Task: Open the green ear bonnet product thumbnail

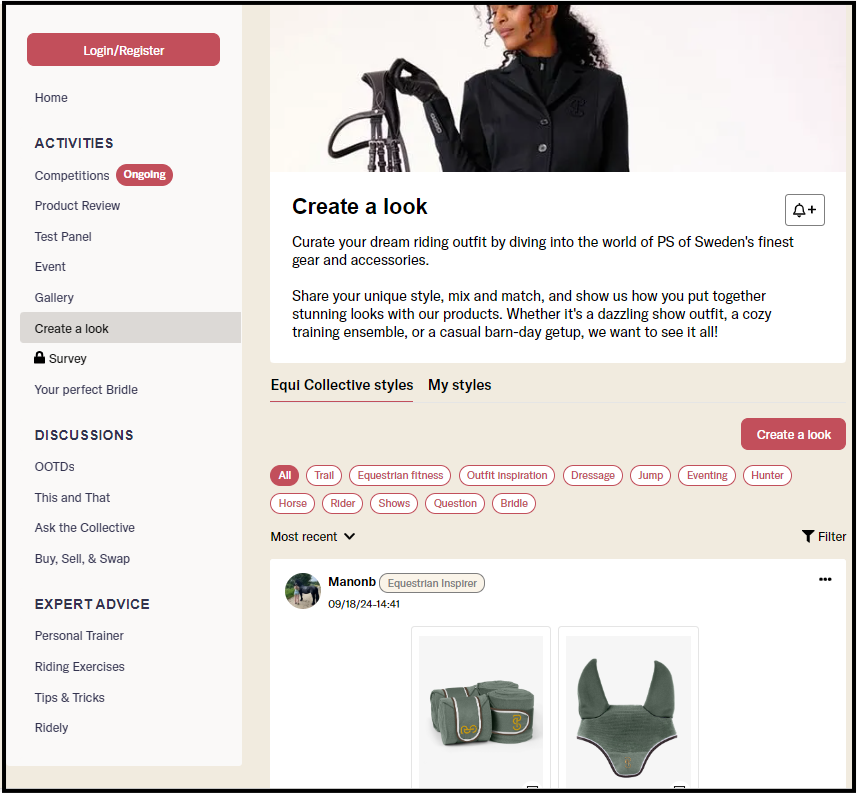Action: coord(628,708)
